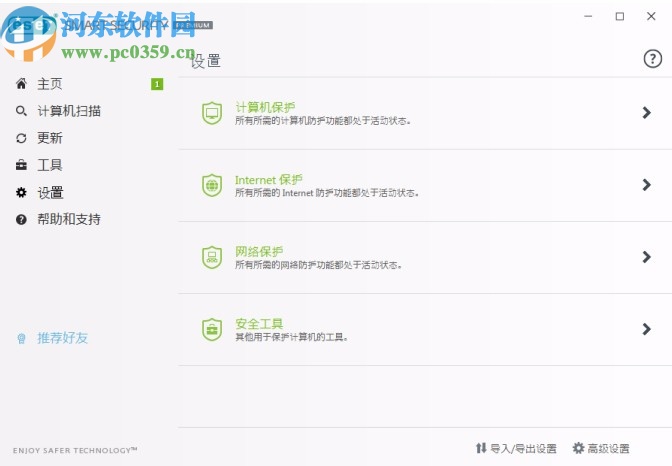Open the 安全工具 title link

click(x=259, y=323)
